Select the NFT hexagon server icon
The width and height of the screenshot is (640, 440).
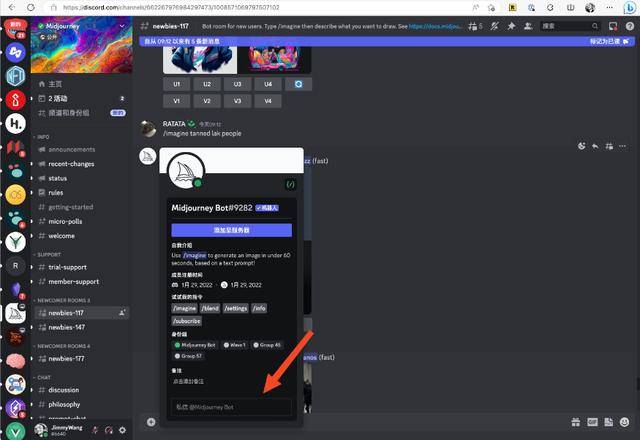coord(16,76)
